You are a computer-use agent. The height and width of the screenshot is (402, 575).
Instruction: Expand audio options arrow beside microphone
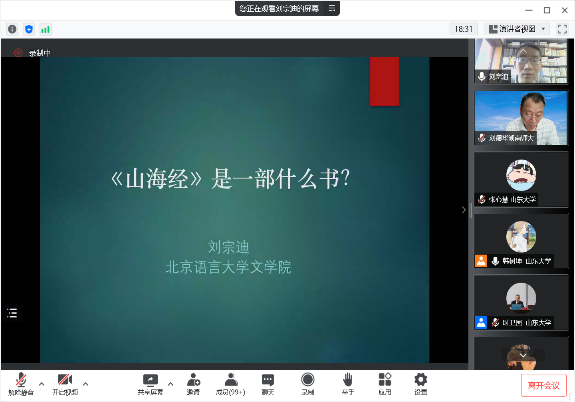pyautogui.click(x=41, y=384)
